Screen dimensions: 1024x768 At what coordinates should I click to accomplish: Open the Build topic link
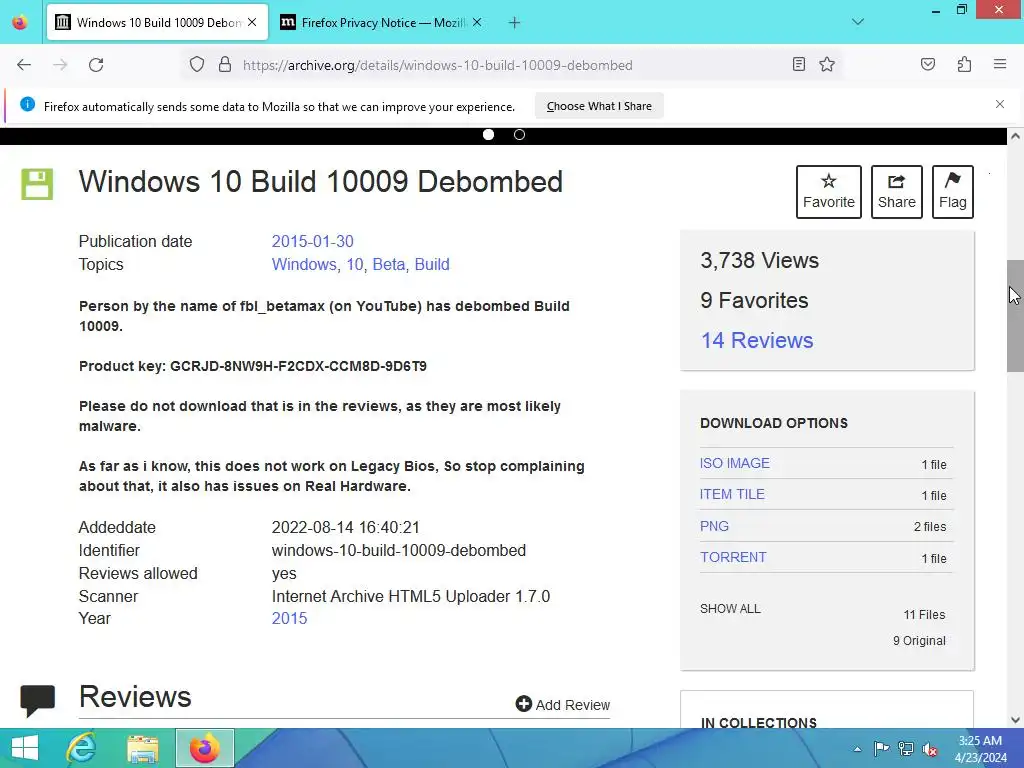point(432,264)
